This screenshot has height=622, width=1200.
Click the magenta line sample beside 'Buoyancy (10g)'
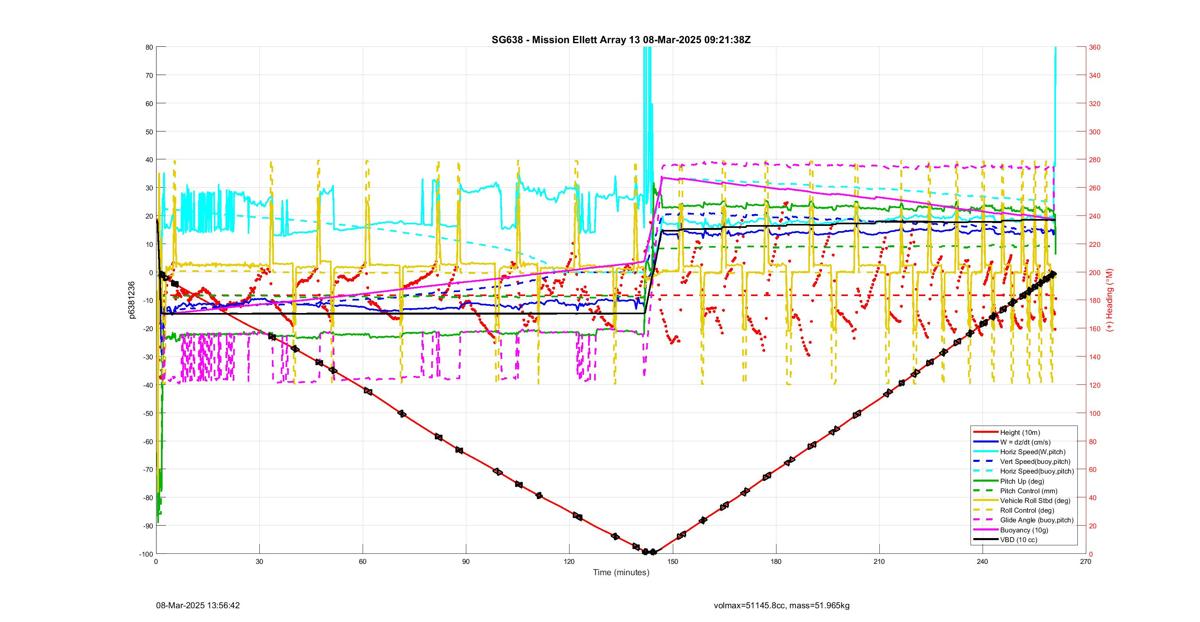click(984, 530)
